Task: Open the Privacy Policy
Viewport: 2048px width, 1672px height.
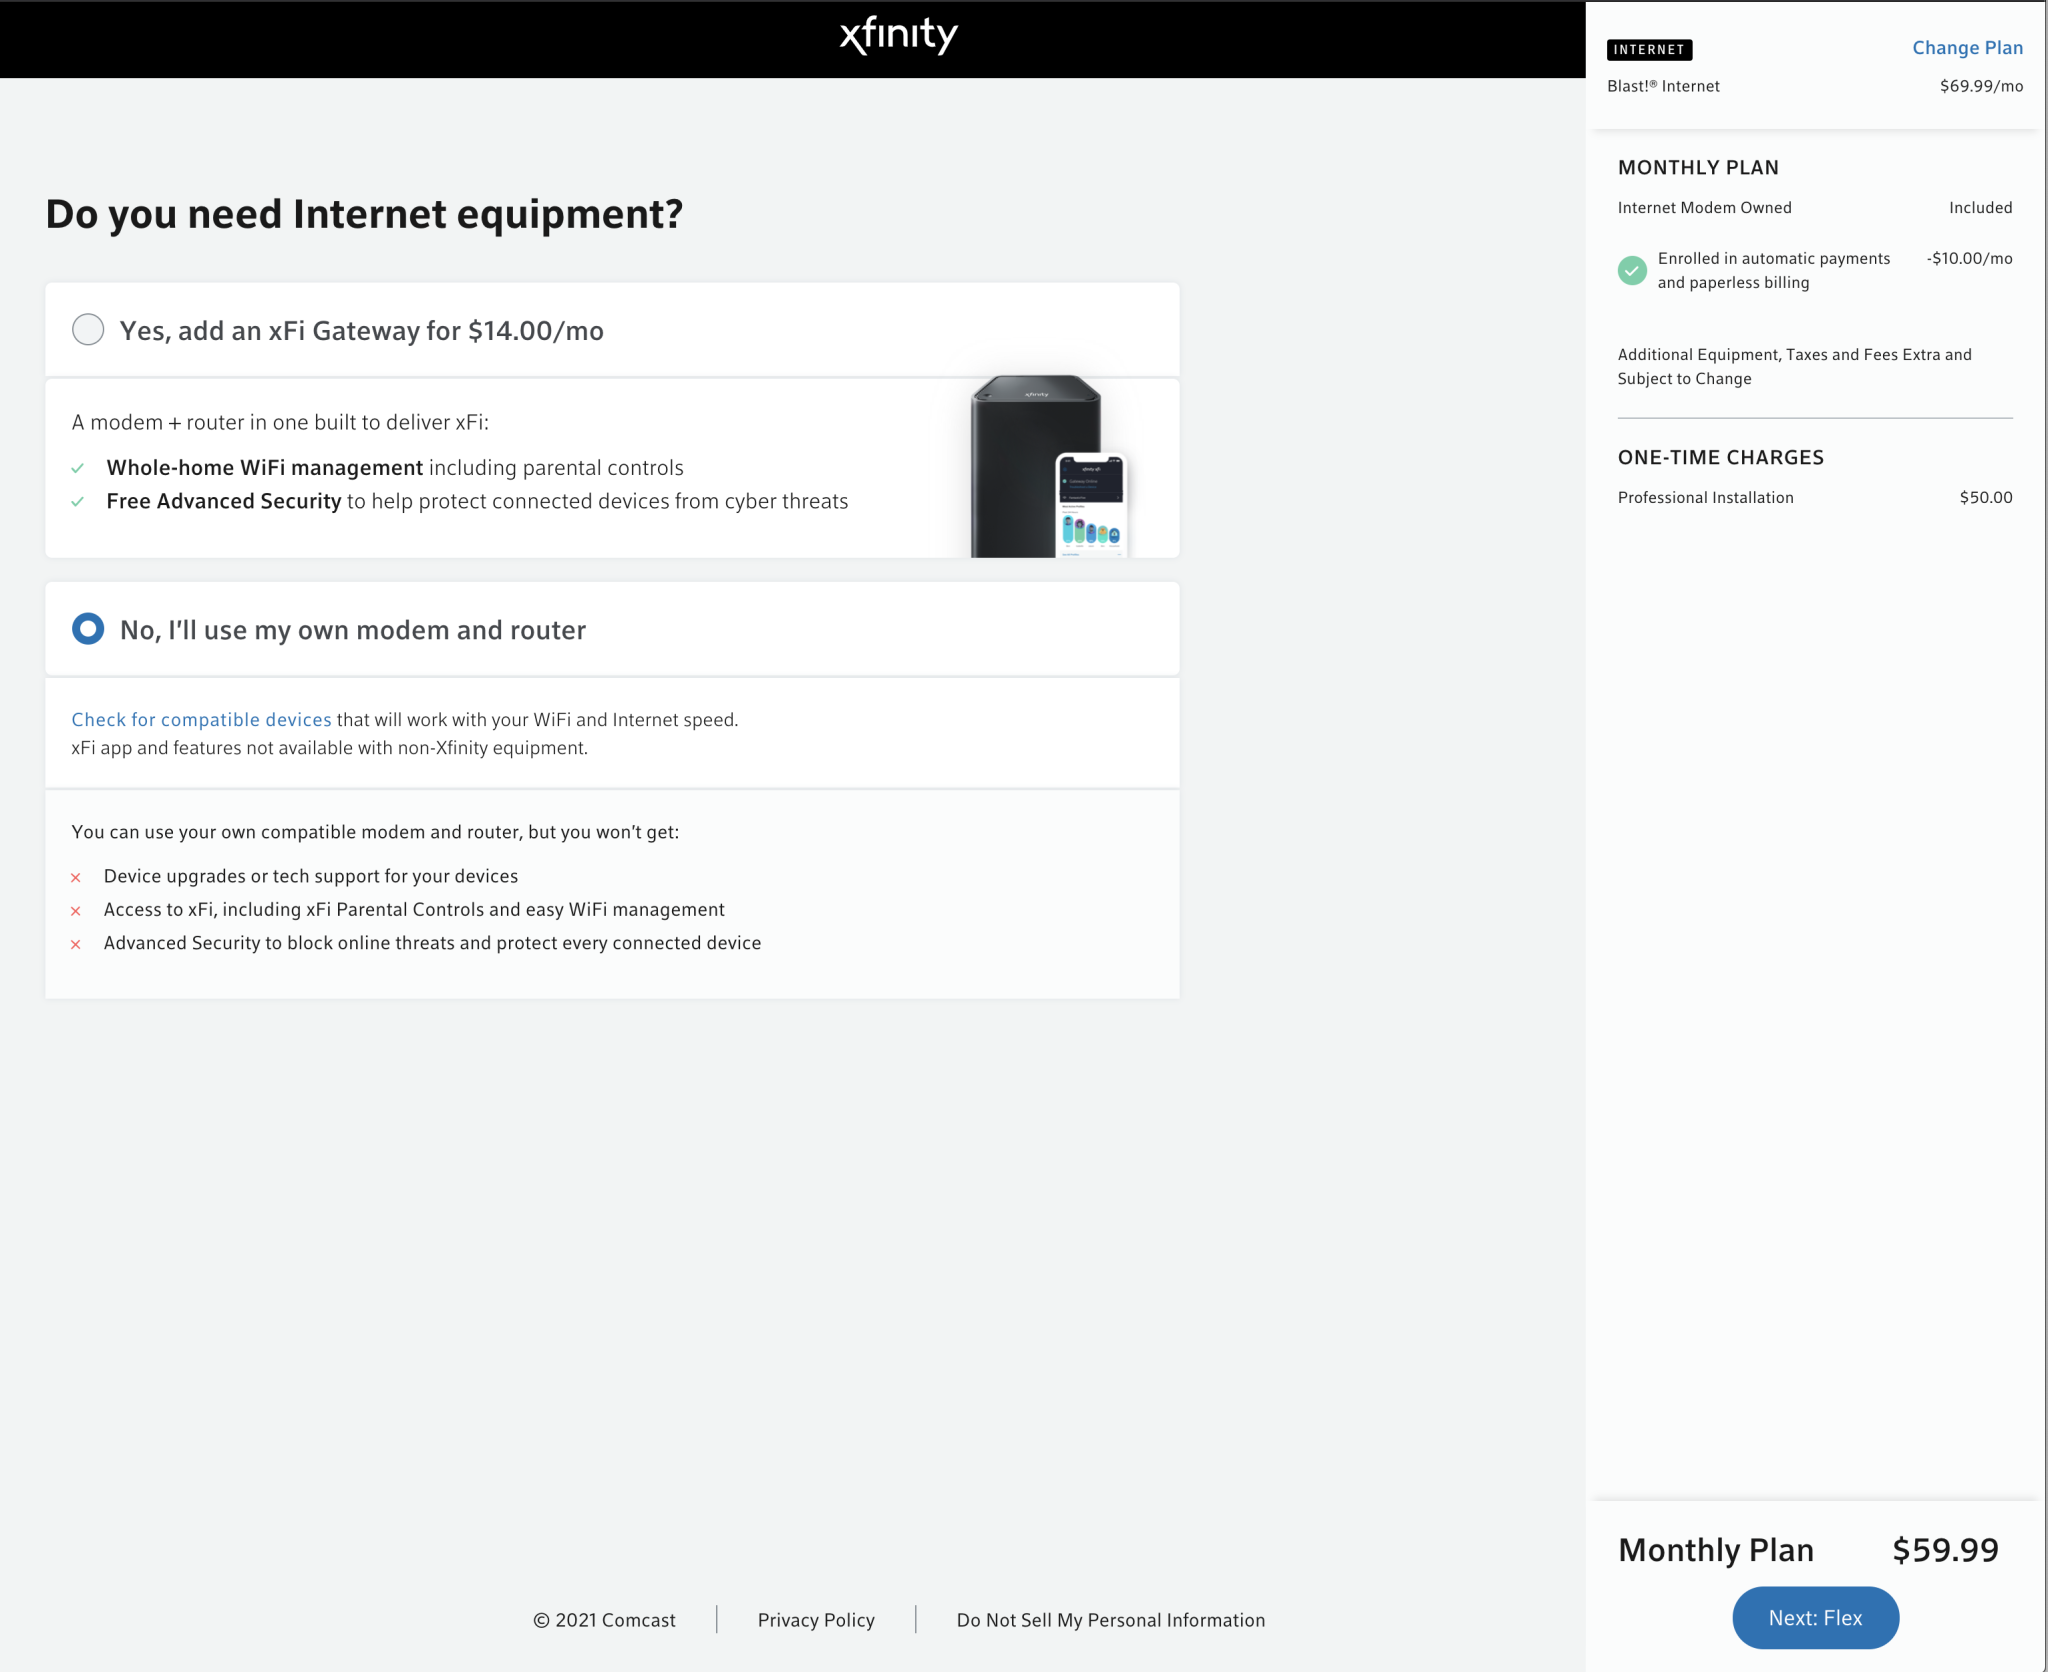Action: pyautogui.click(x=814, y=1620)
